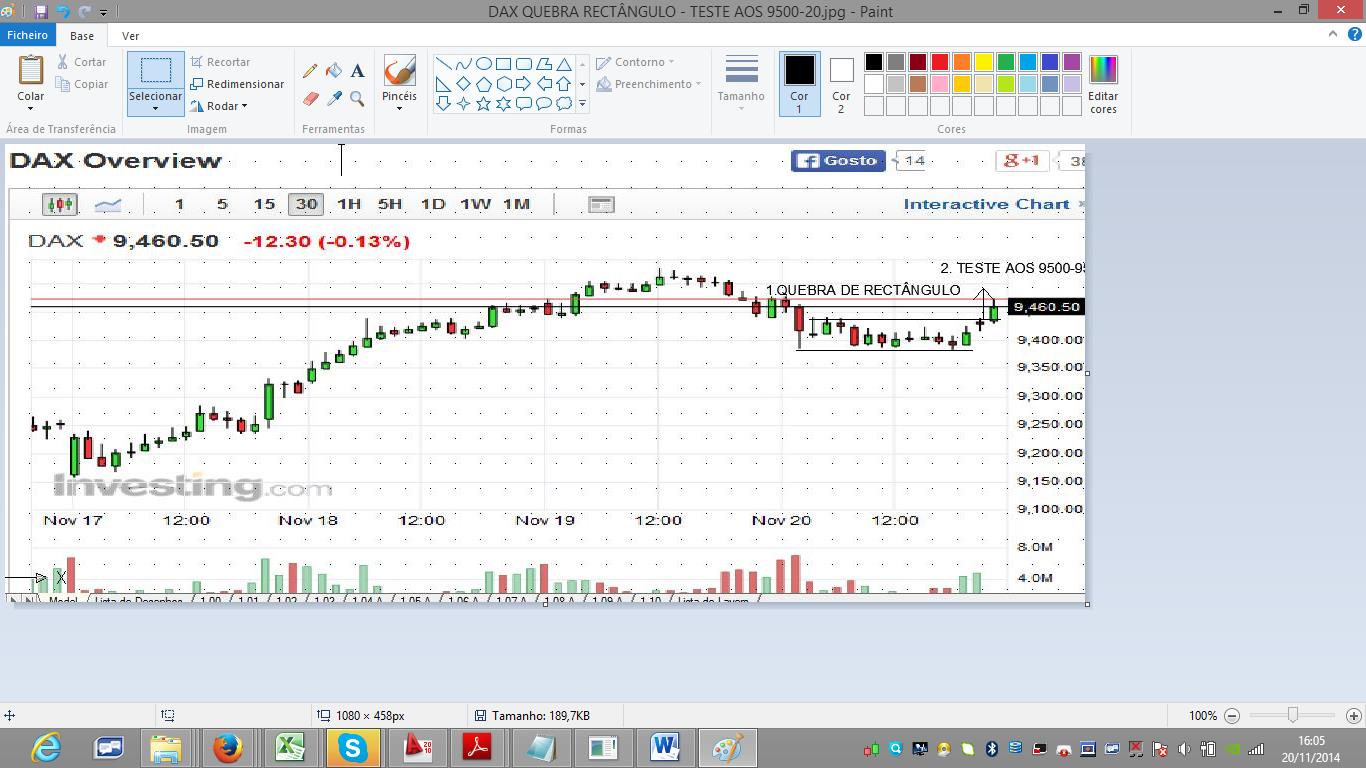
Task: Click the Undo arrow in title bar
Action: [x=63, y=11]
